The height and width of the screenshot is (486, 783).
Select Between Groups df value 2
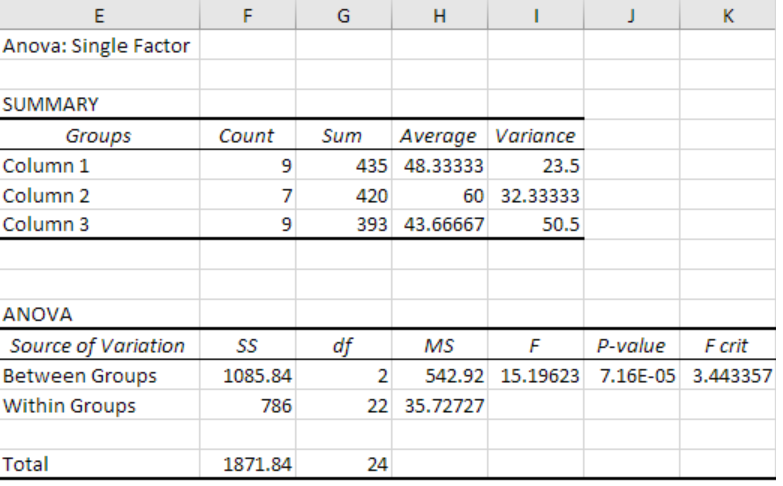344,375
